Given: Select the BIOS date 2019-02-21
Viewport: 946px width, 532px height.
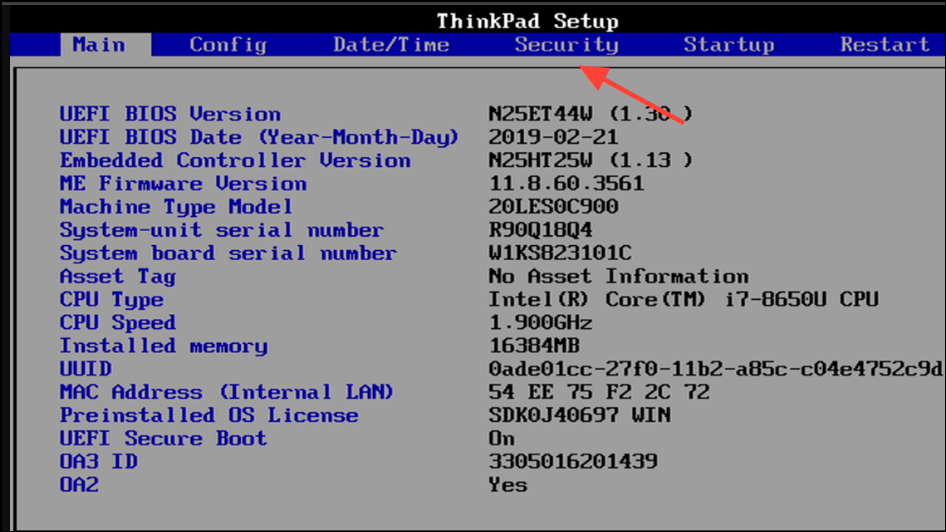Looking at the screenshot, I should (553, 138).
